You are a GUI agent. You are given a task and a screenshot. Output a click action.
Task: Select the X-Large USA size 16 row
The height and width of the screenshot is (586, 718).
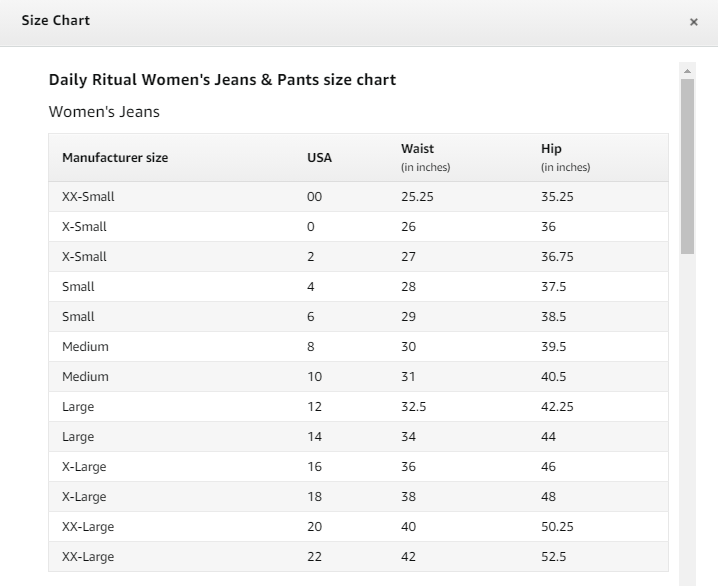[358, 467]
